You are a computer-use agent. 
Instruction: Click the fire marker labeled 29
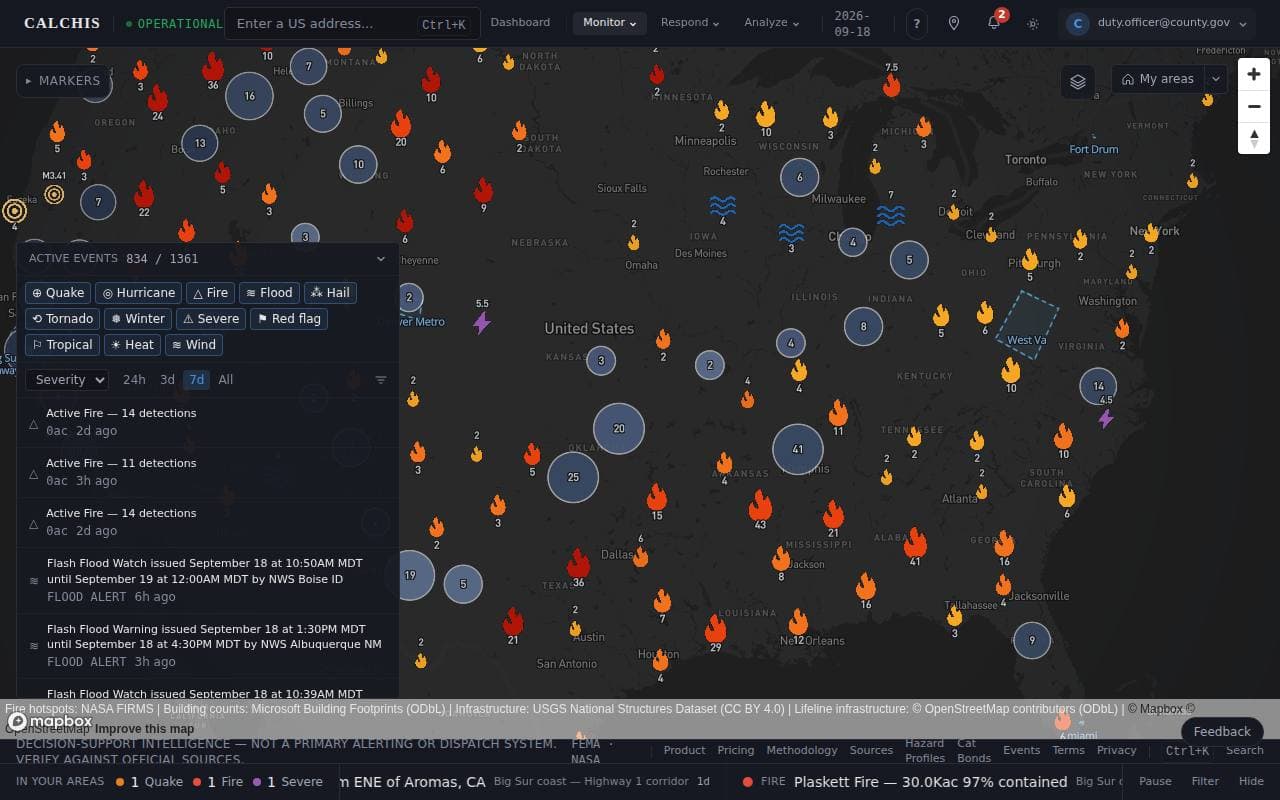tap(715, 629)
